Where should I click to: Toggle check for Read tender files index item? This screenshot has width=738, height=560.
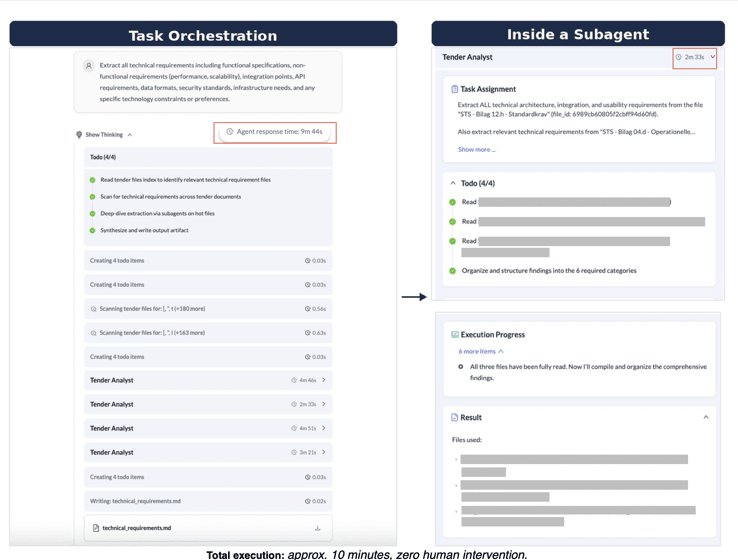(92, 180)
